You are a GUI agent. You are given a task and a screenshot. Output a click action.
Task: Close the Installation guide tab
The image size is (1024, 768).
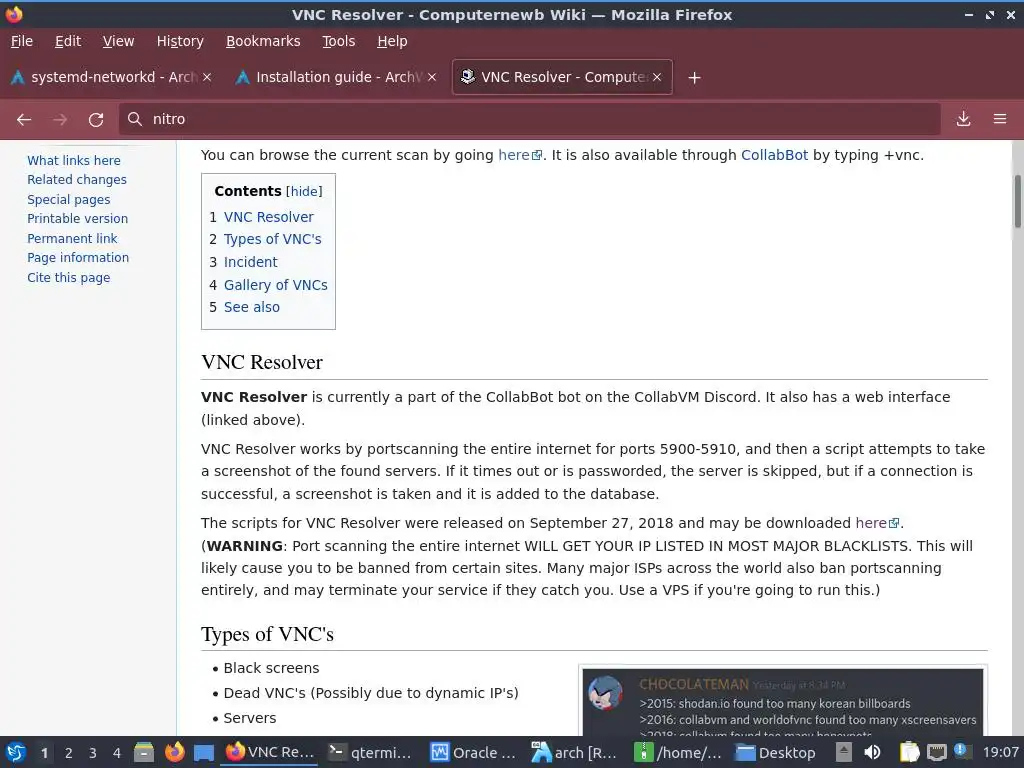tap(432, 77)
